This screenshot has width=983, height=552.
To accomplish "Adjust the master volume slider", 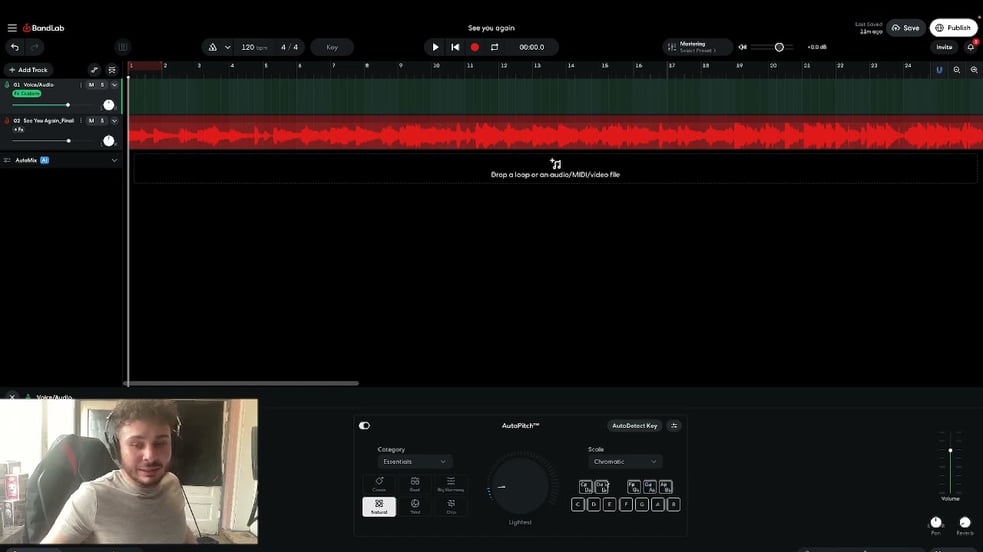I will tap(772, 47).
